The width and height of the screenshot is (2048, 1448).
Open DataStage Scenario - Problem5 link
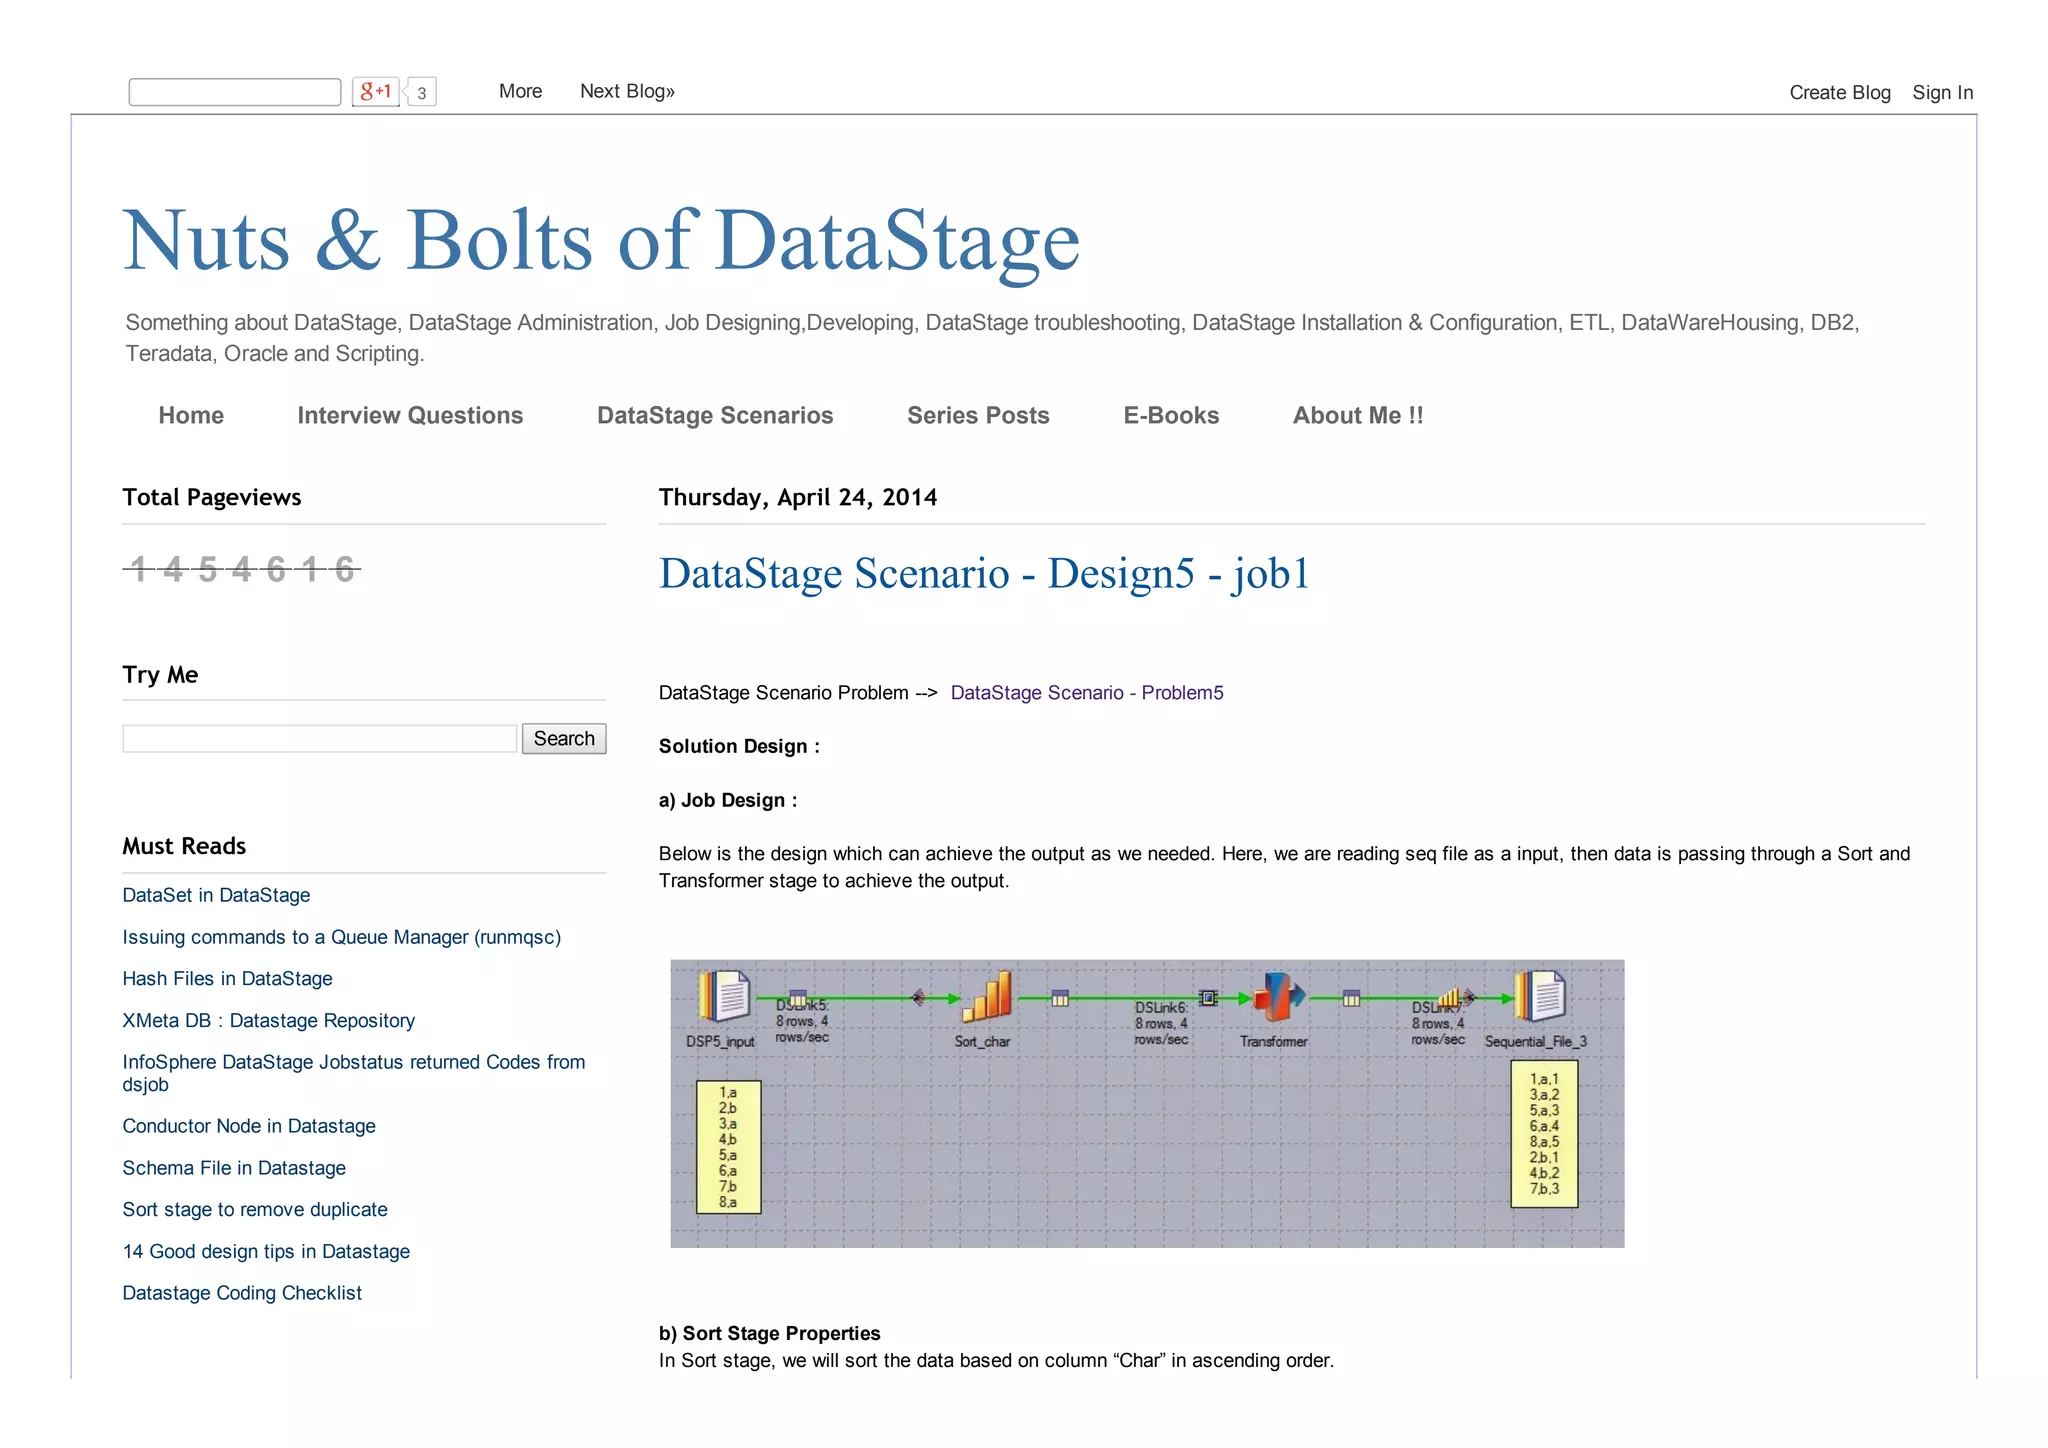[x=1086, y=693]
